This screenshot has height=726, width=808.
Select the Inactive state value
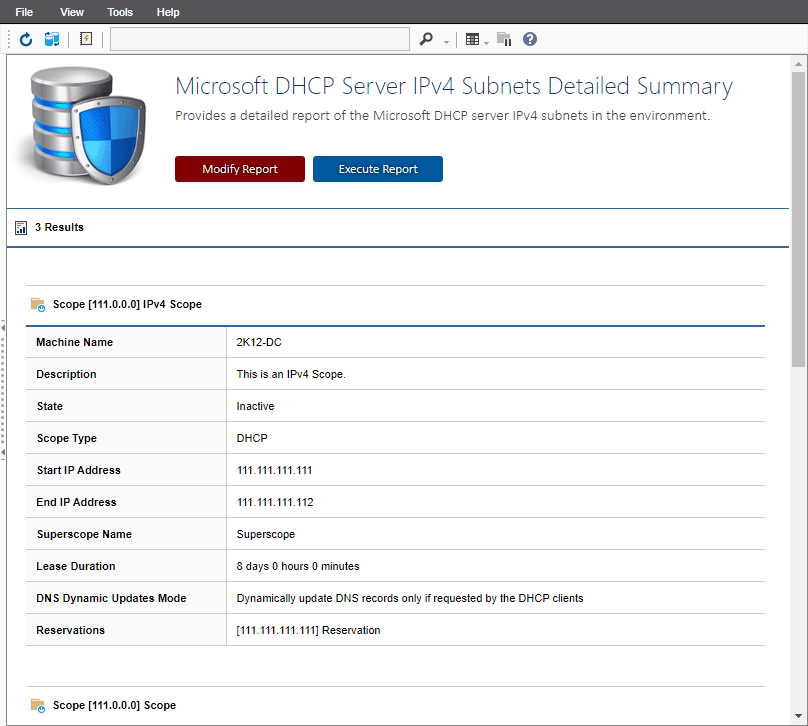pos(255,406)
